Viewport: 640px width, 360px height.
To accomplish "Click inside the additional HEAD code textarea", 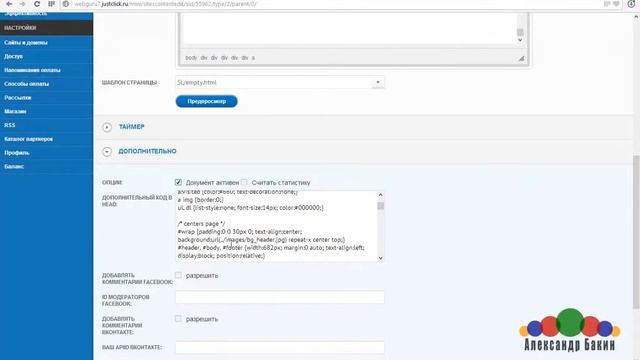I will (x=276, y=226).
